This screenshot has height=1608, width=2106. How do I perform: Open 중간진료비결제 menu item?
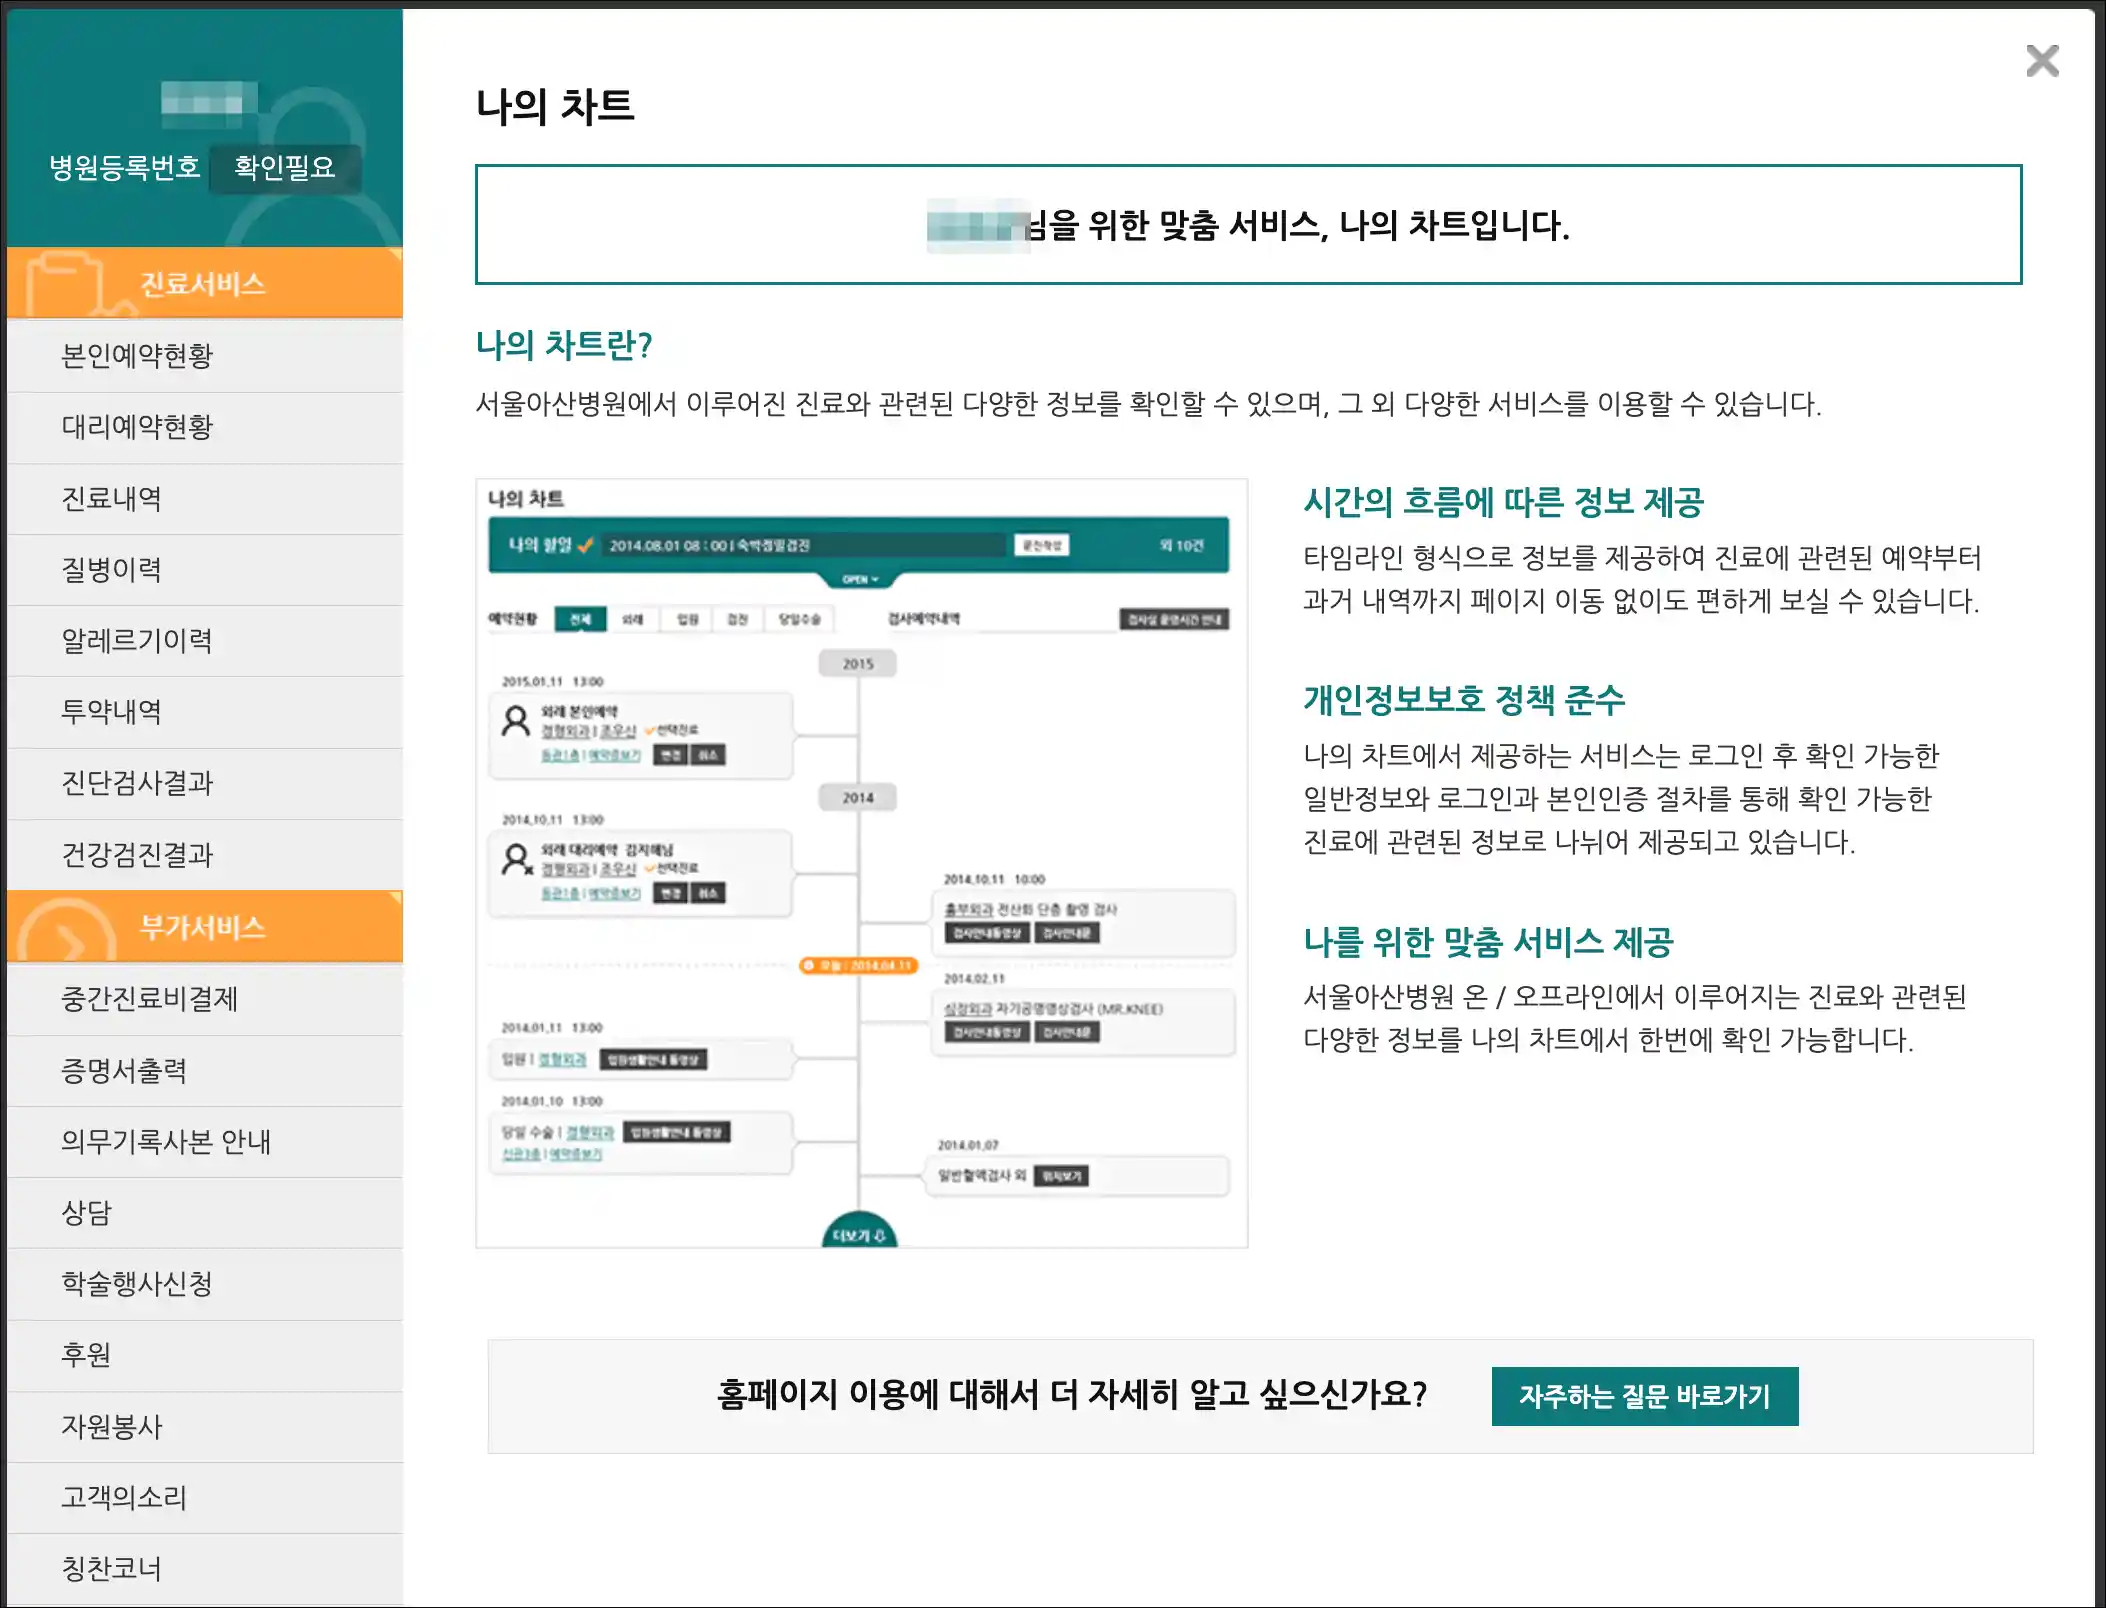click(205, 999)
